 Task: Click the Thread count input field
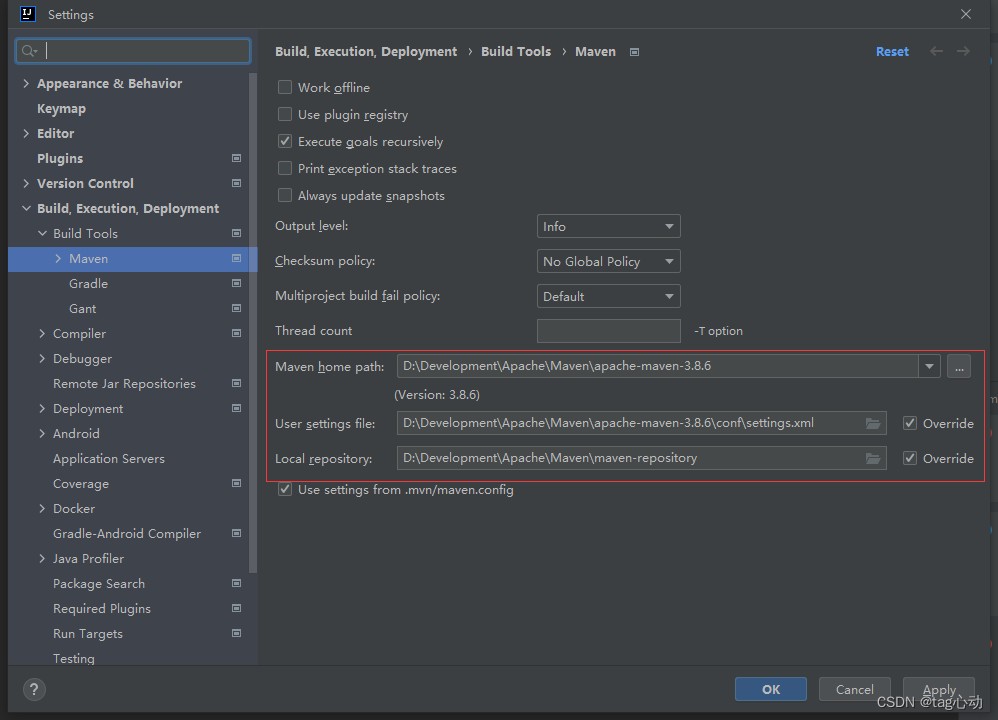608,331
